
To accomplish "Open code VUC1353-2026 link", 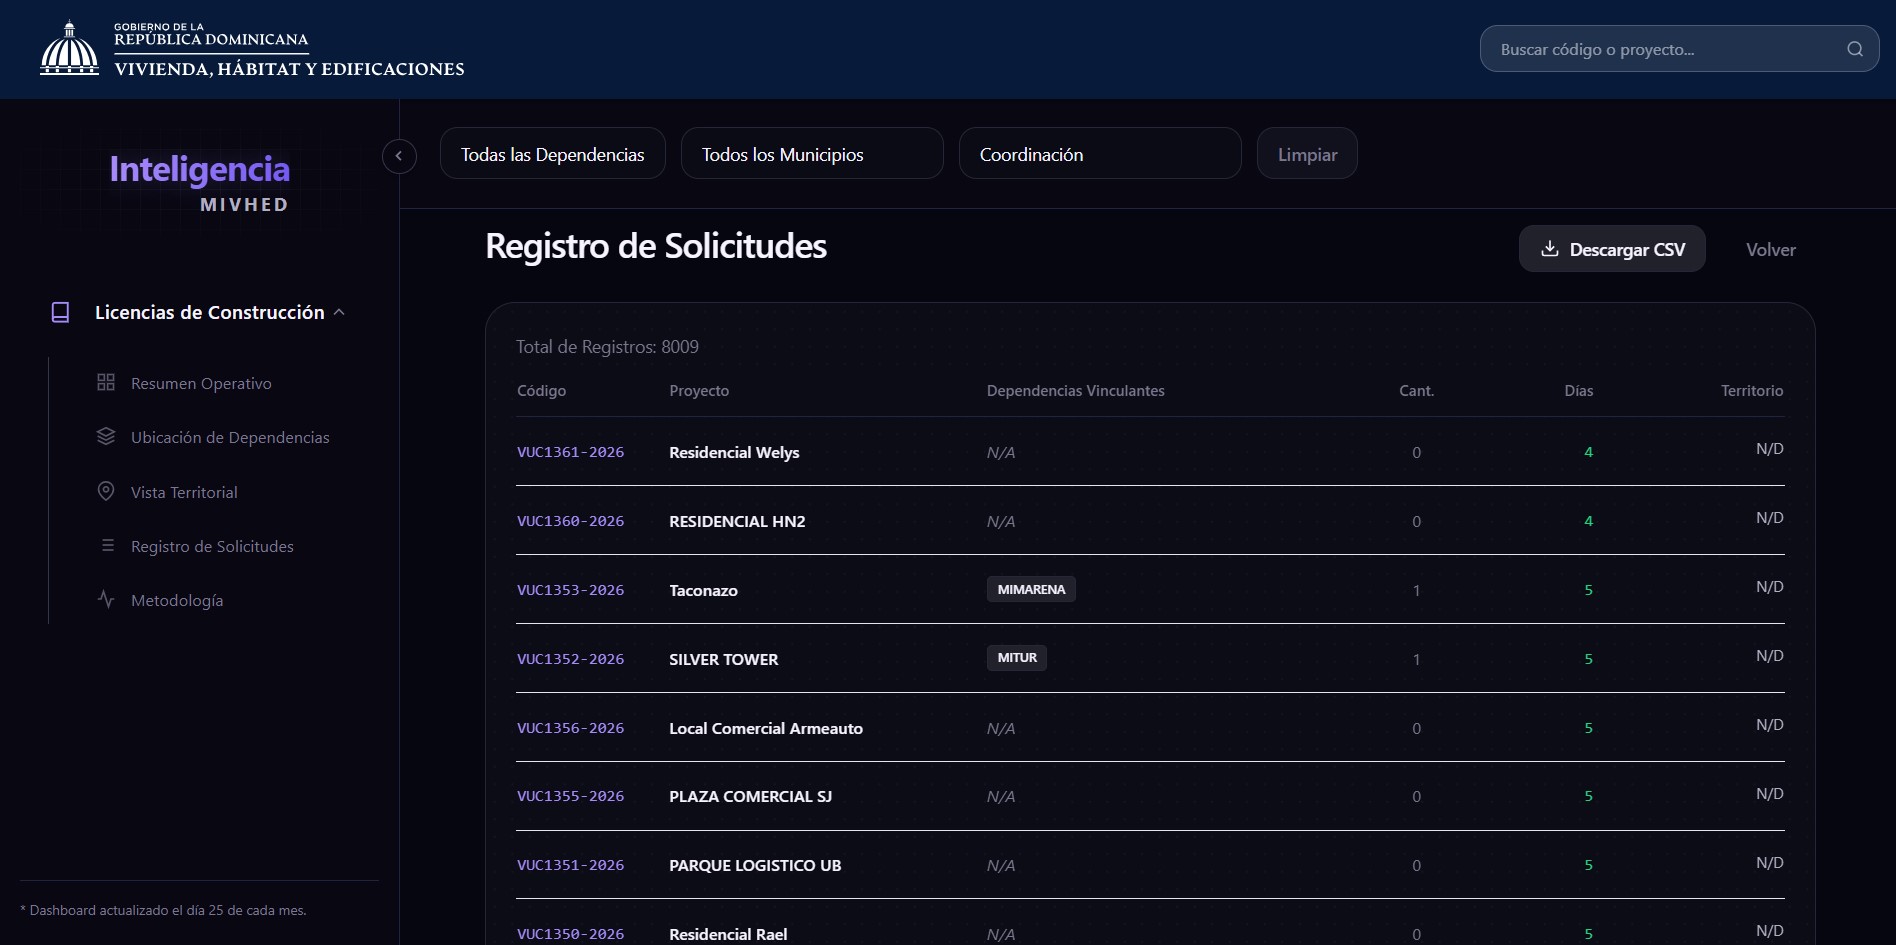I will click(x=570, y=590).
